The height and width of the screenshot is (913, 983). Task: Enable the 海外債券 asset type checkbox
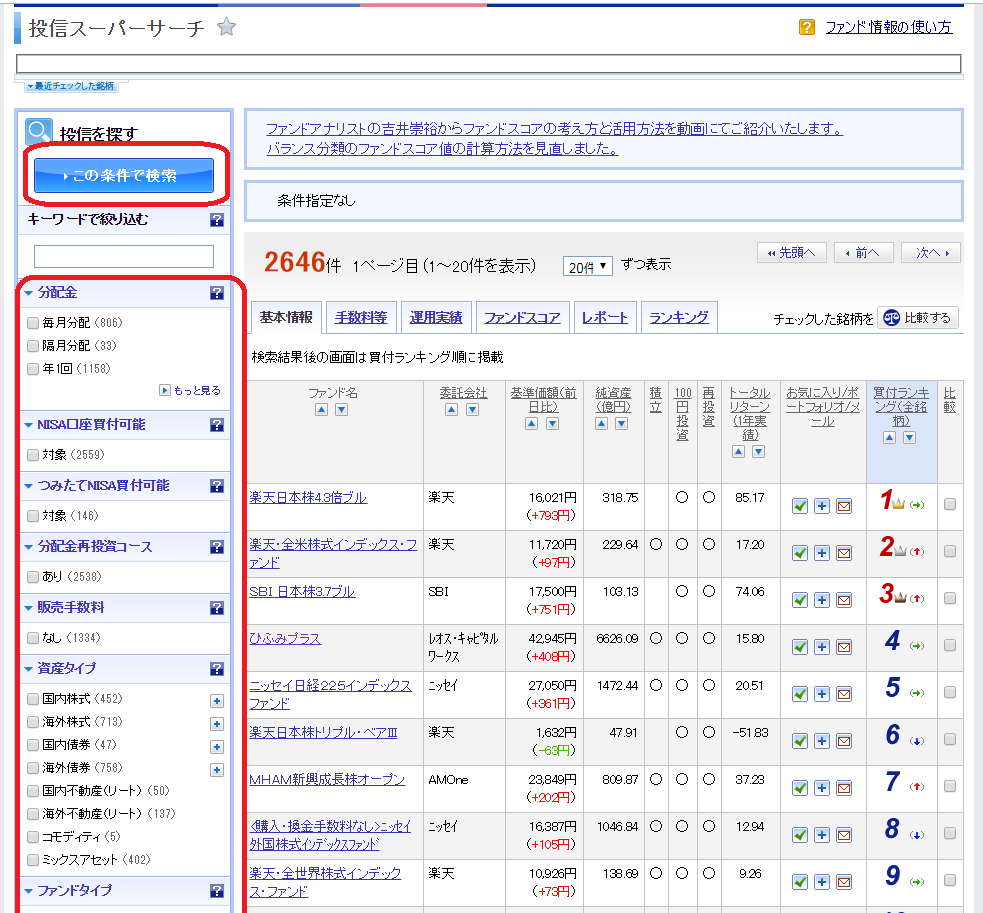coord(33,769)
